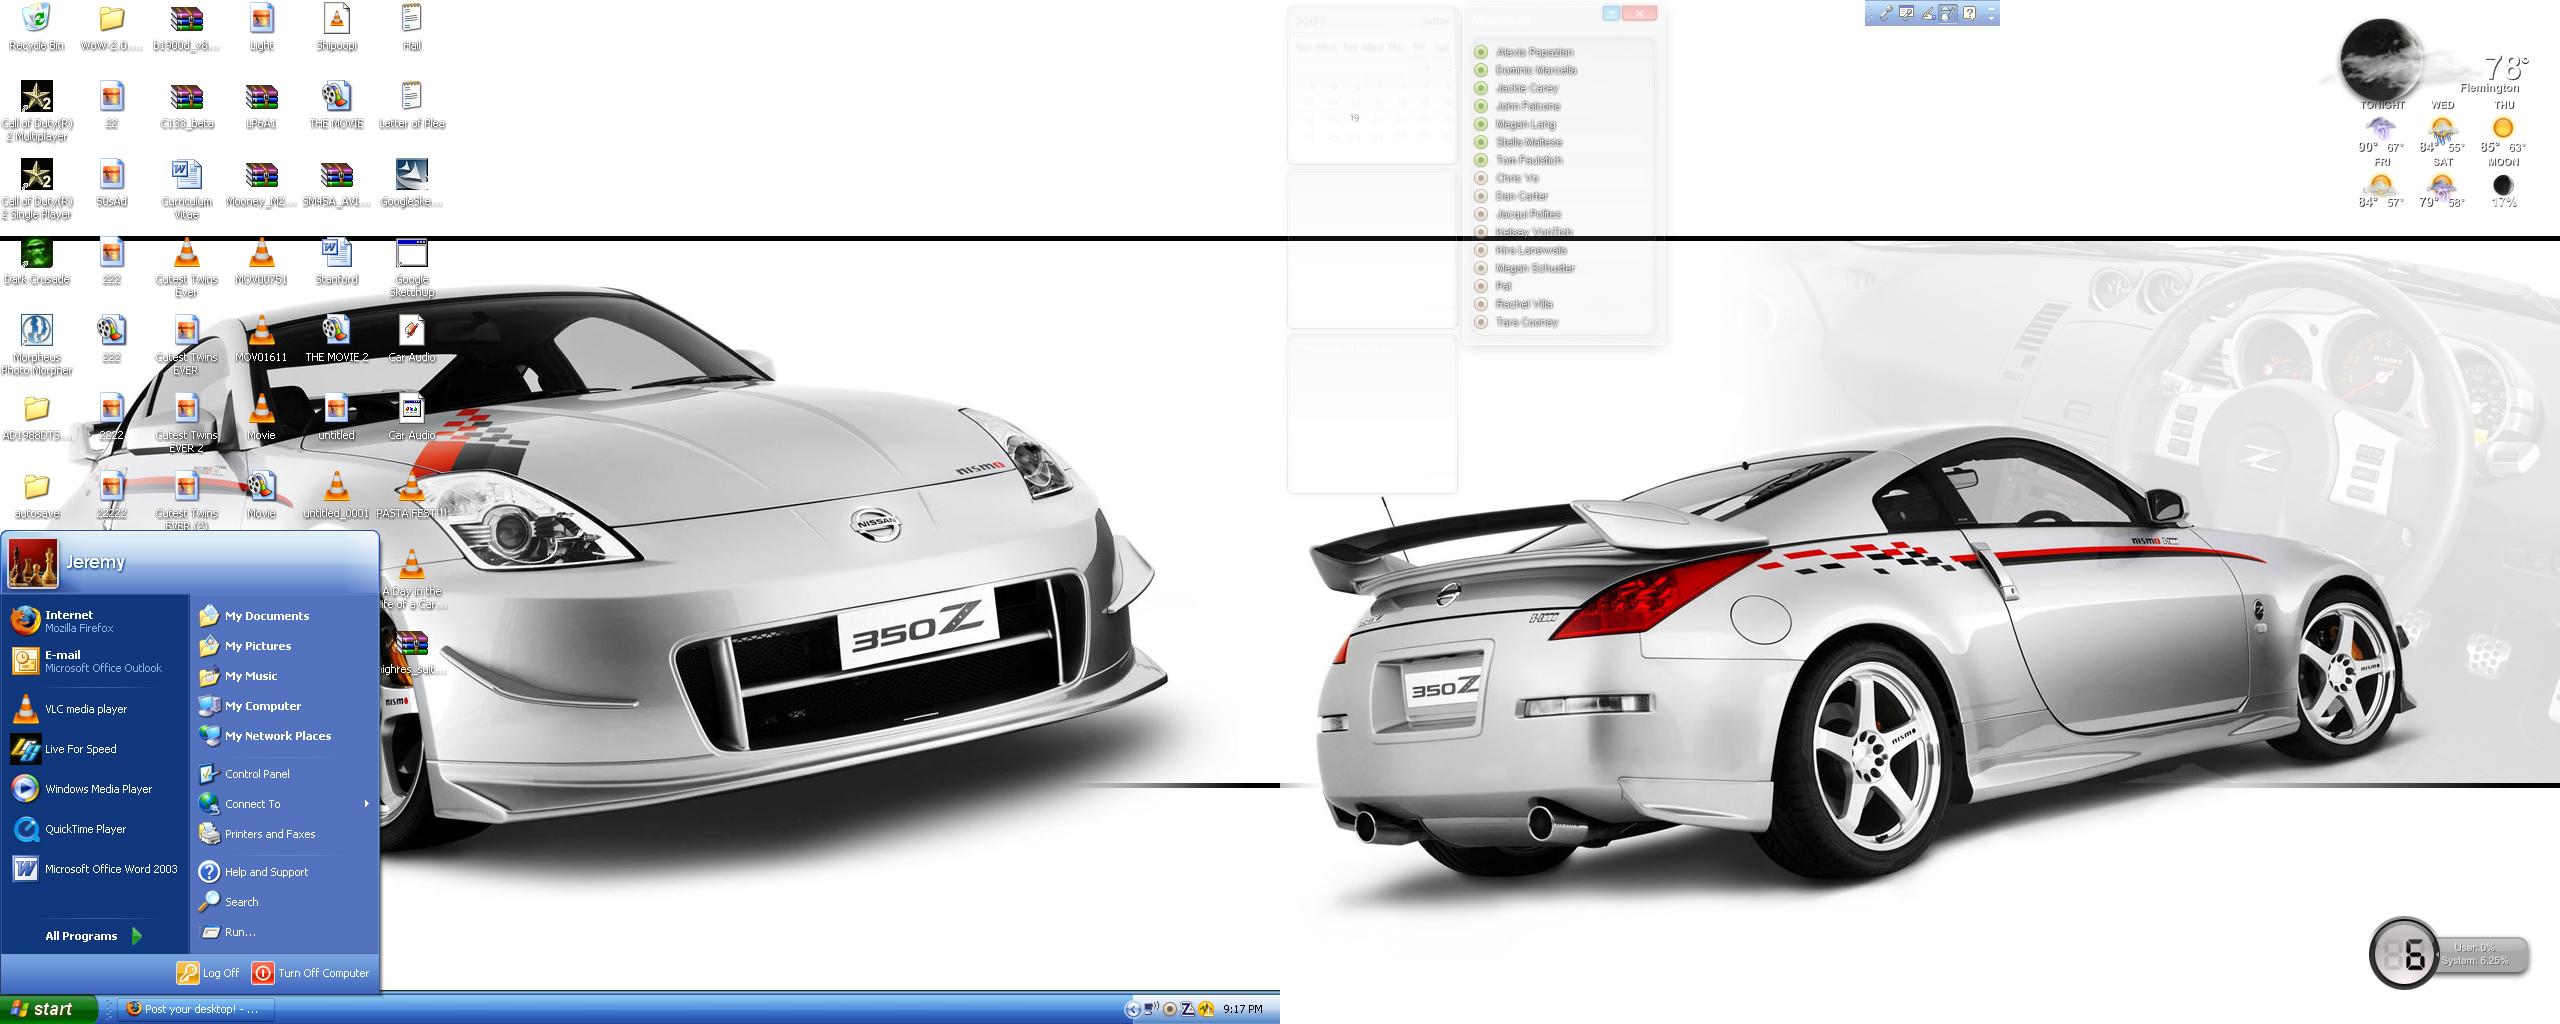Open My Music from the Start menu
The image size is (2560, 1024).
[285, 676]
